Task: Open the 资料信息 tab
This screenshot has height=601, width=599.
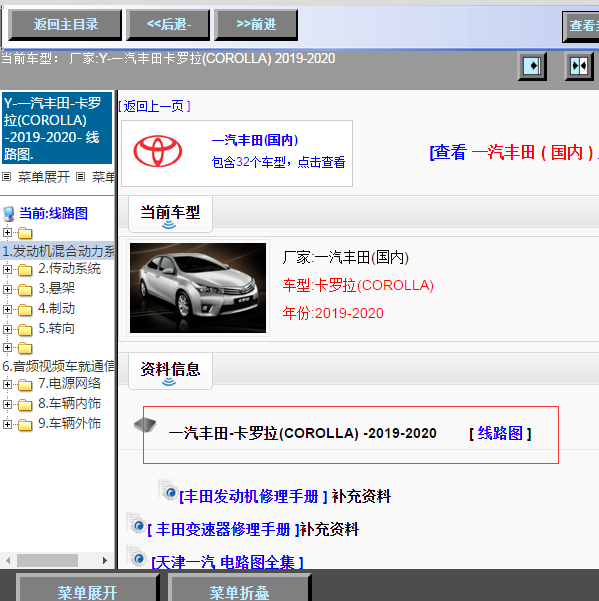Action: pyautogui.click(x=170, y=371)
